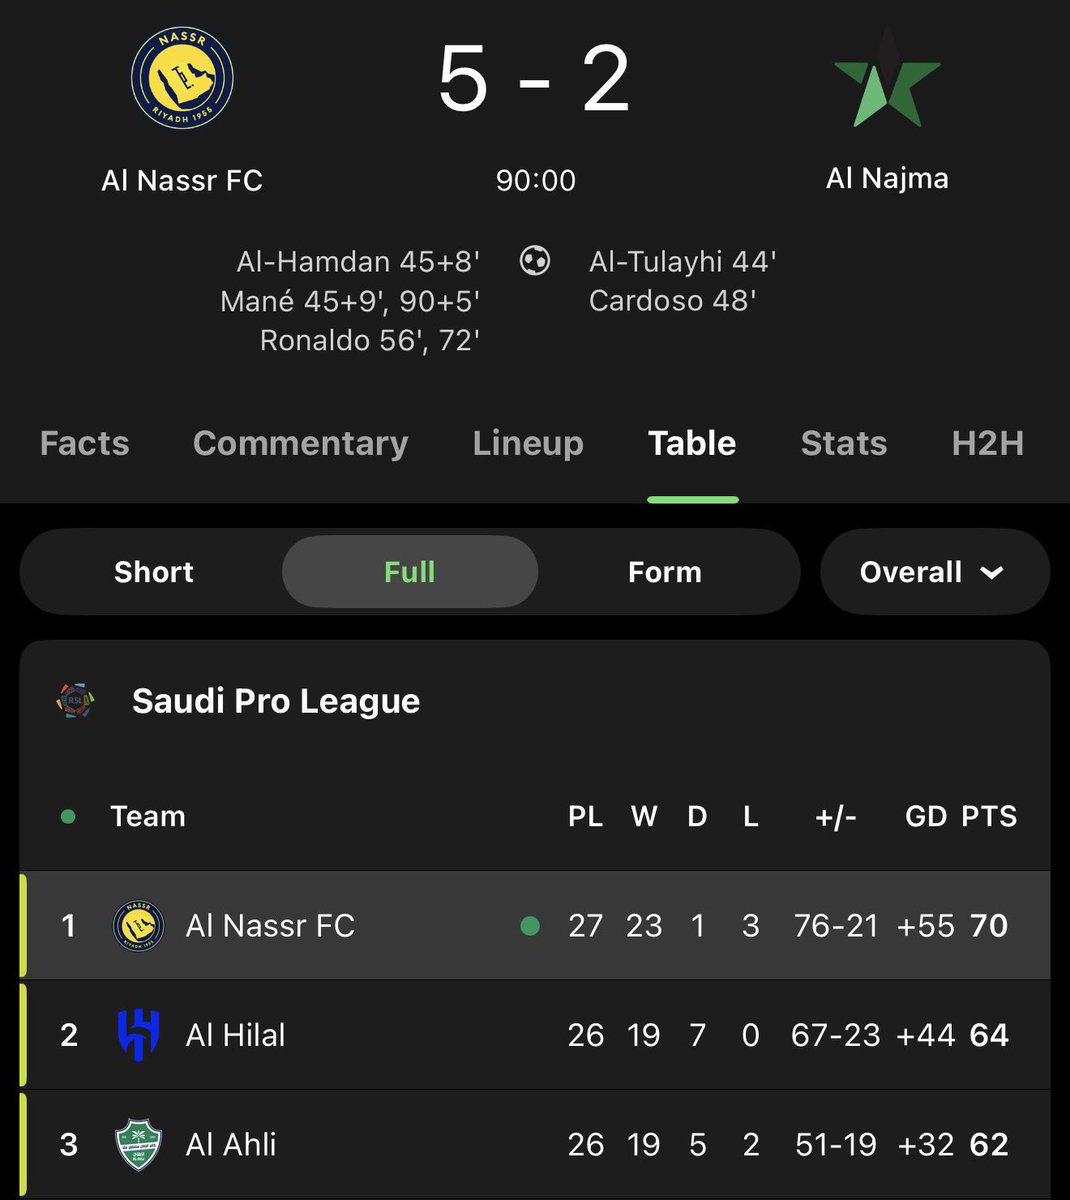This screenshot has height=1200, width=1070.
Task: Open the Lineup tab
Action: click(x=528, y=443)
